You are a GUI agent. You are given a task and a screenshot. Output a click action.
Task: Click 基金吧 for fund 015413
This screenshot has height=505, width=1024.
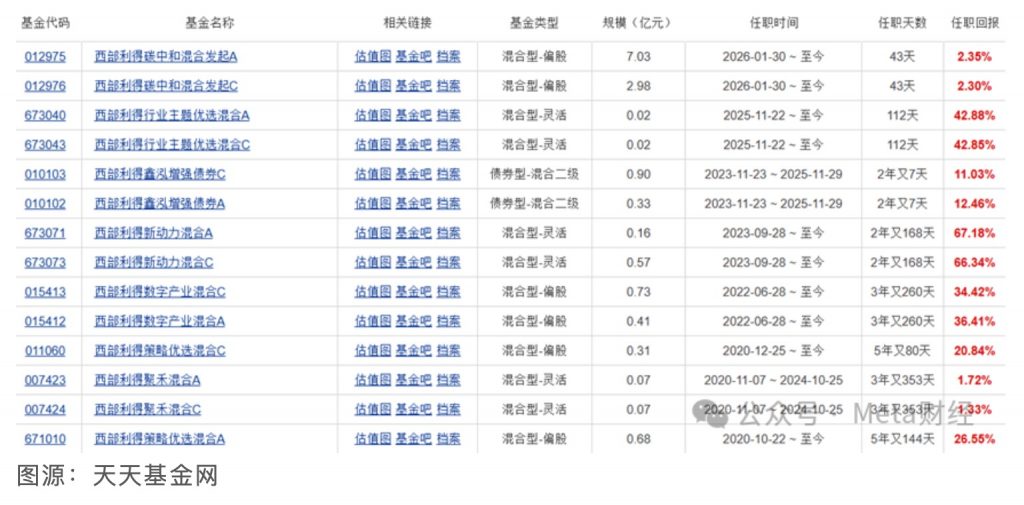413,292
